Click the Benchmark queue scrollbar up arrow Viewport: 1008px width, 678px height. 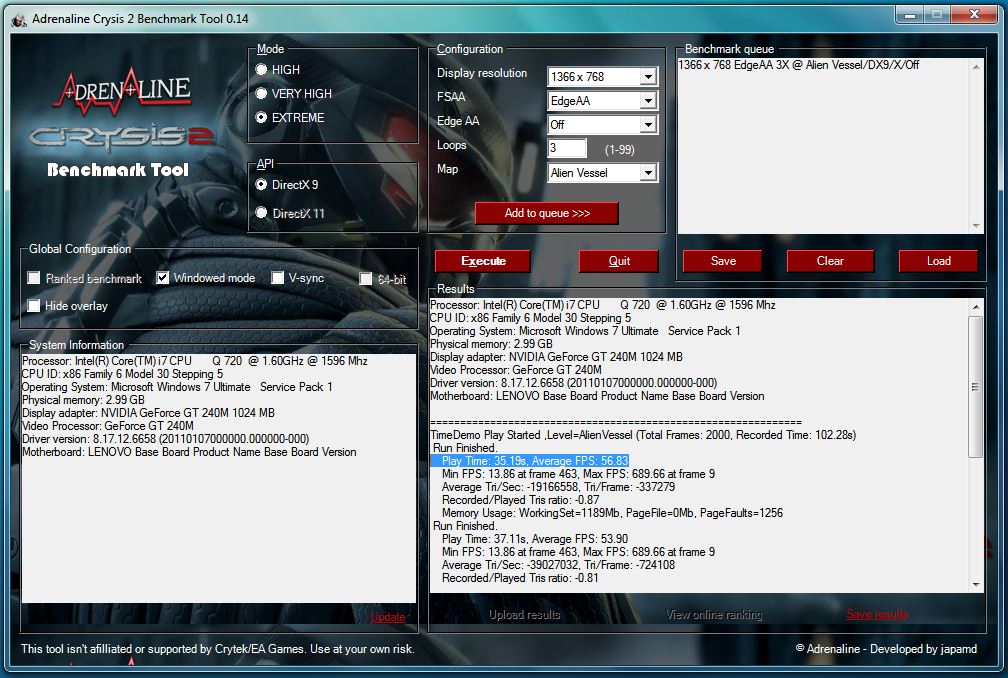976,67
